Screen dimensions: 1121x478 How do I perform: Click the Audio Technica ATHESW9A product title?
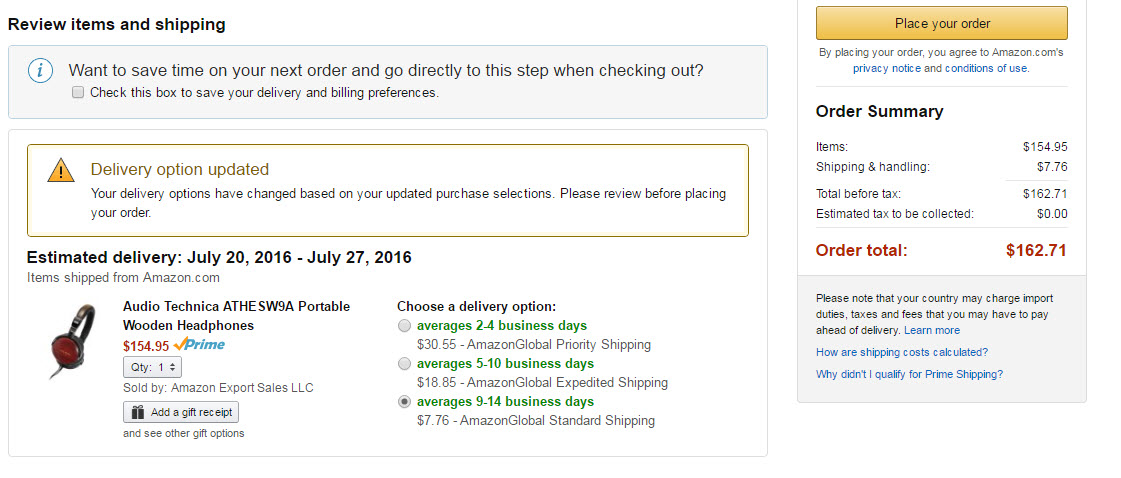point(236,316)
